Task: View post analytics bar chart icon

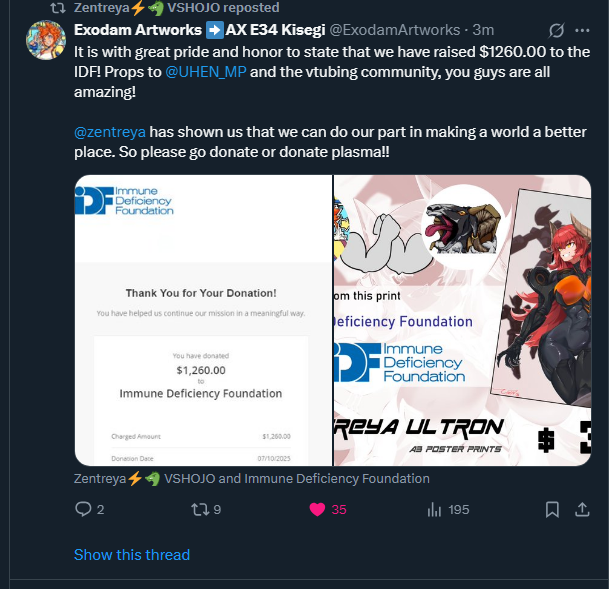Action: pyautogui.click(x=434, y=509)
